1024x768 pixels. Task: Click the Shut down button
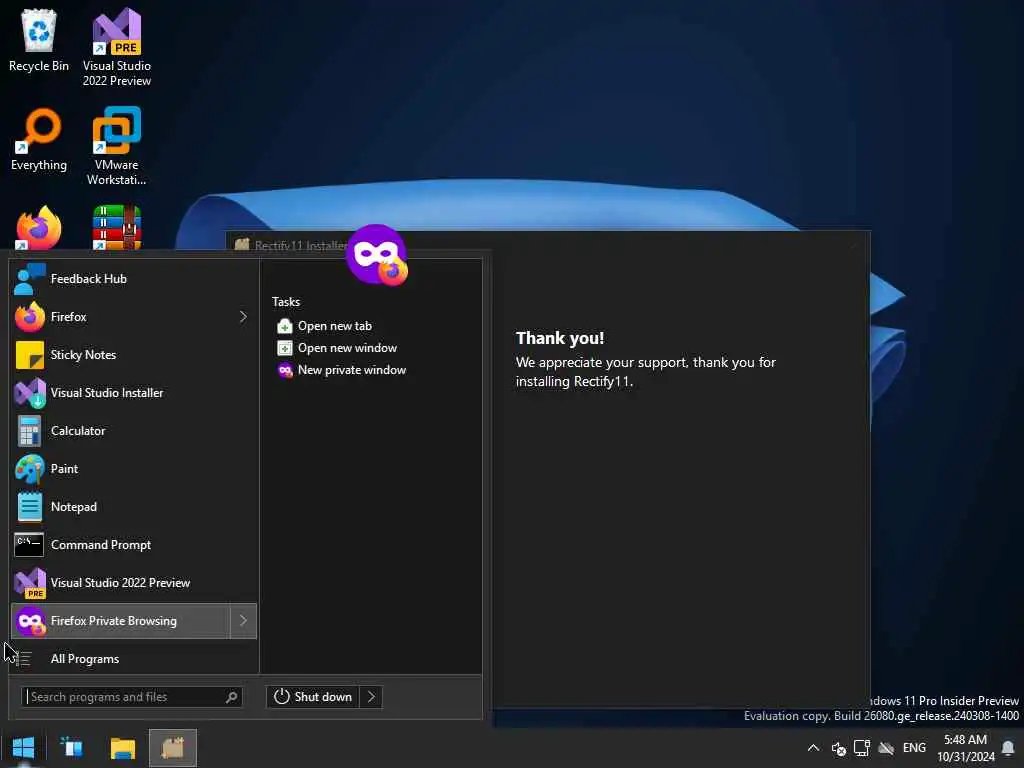coord(313,697)
